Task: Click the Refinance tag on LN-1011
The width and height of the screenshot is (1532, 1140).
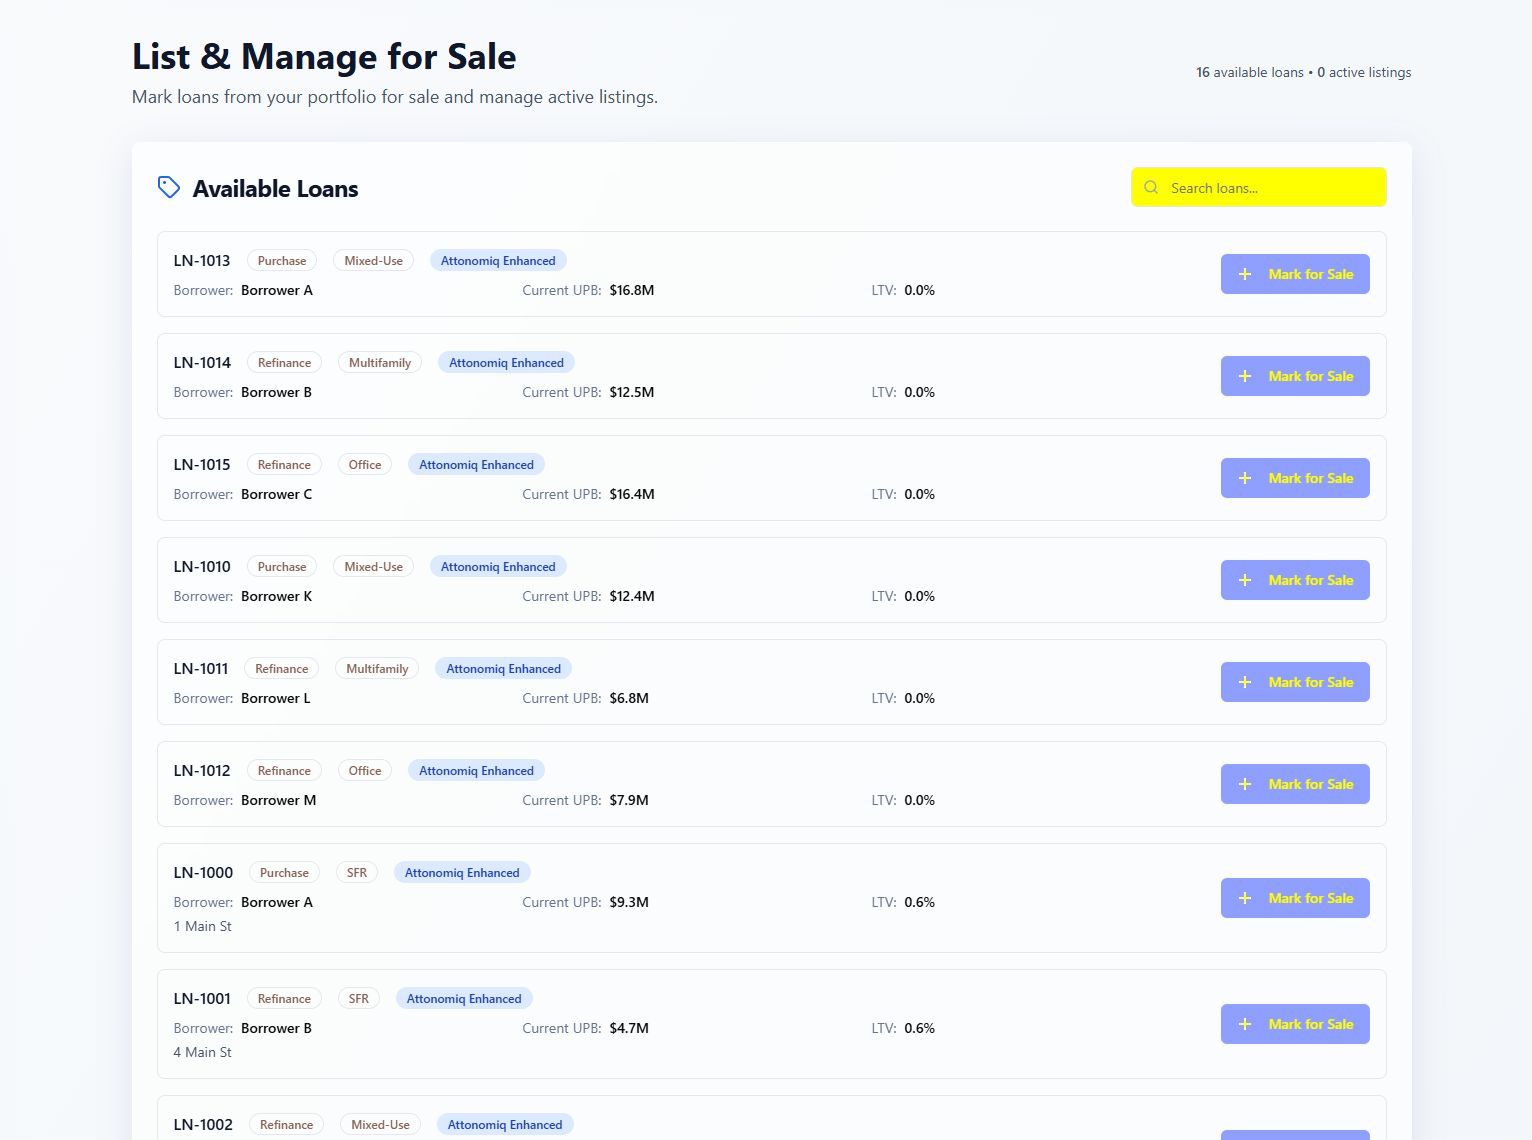Action: coord(282,669)
